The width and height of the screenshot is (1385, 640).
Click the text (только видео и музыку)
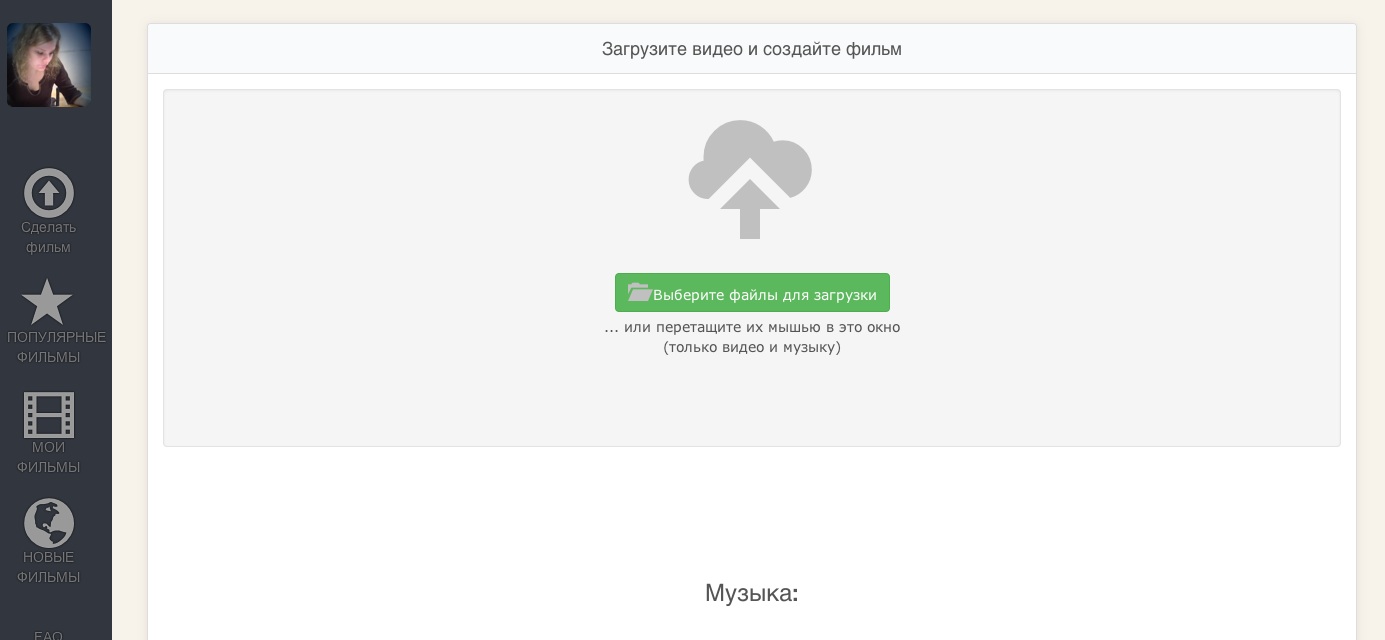[x=752, y=347]
